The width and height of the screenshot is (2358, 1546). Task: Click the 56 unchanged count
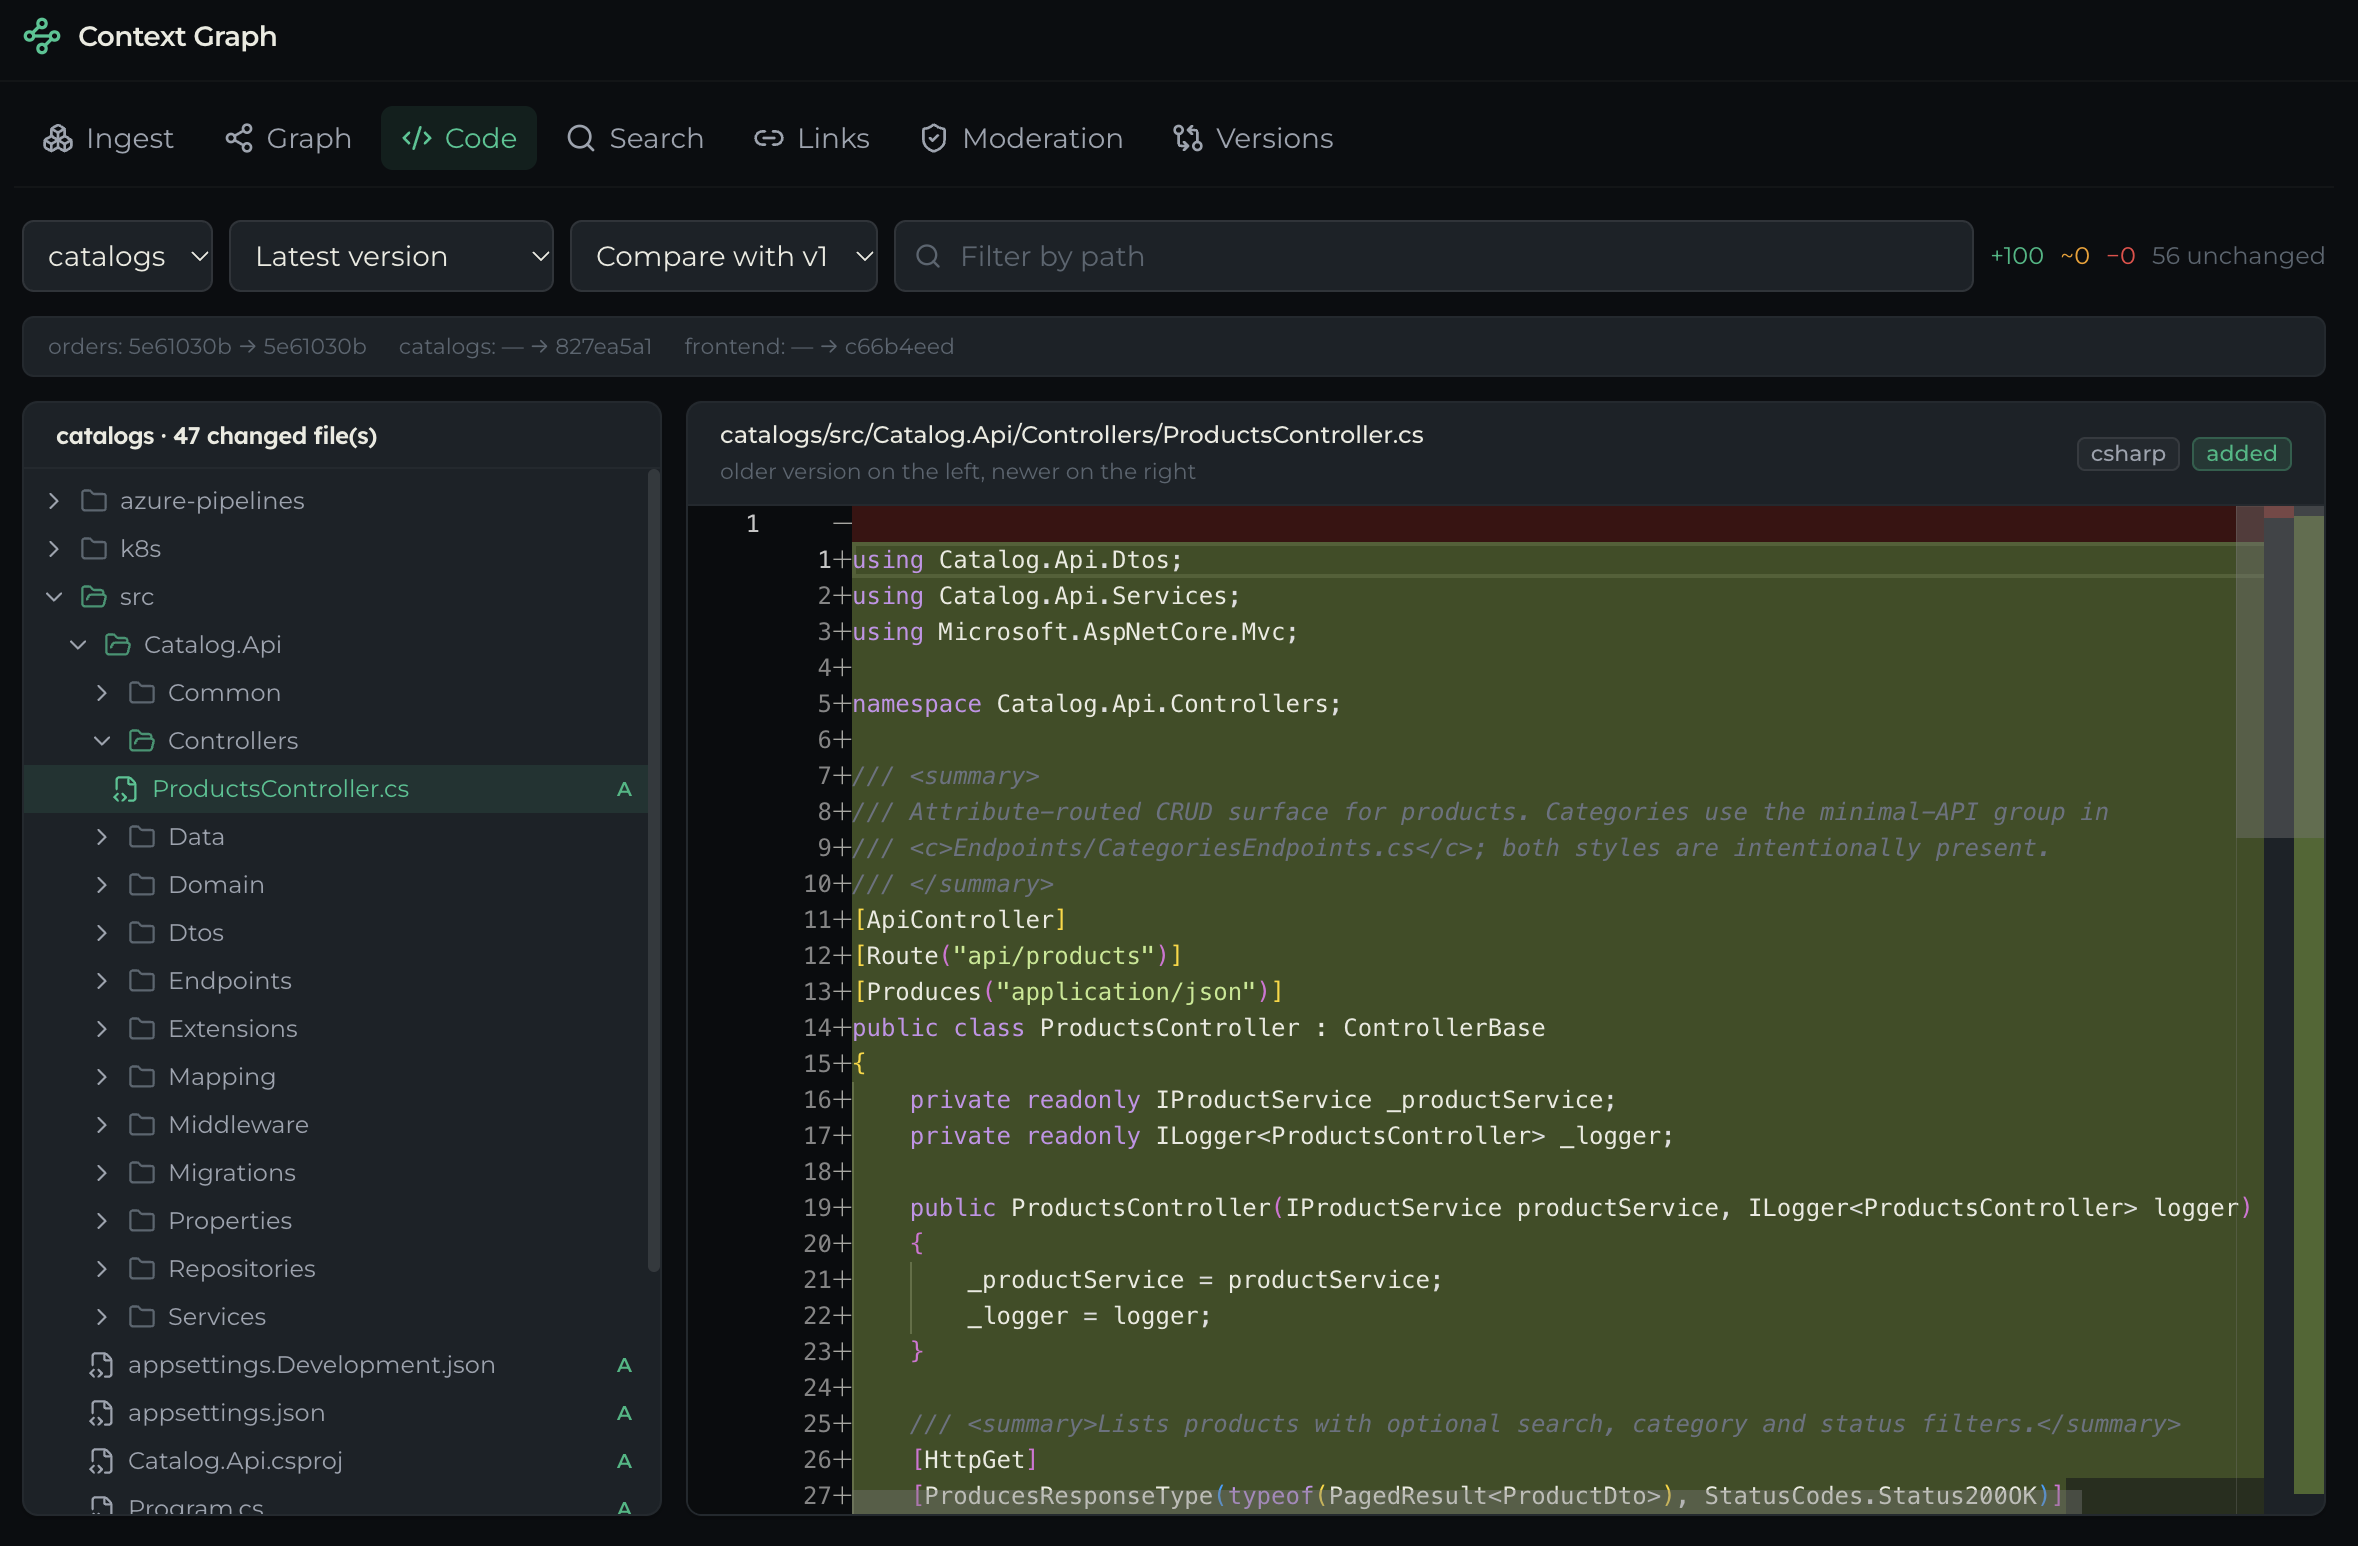2238,256
